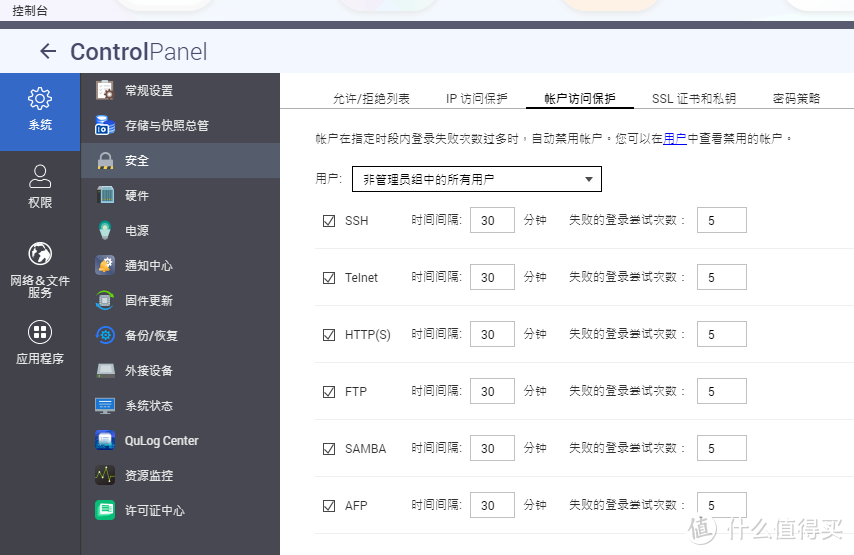Click the 存储与快照总管 icon

click(x=105, y=125)
